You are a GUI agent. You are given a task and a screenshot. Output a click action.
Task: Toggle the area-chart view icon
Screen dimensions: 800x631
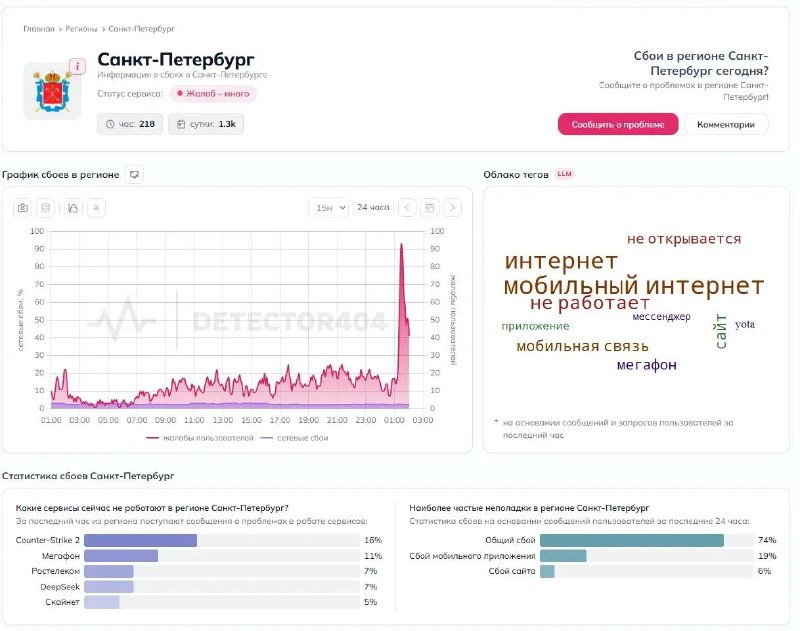pos(73,208)
